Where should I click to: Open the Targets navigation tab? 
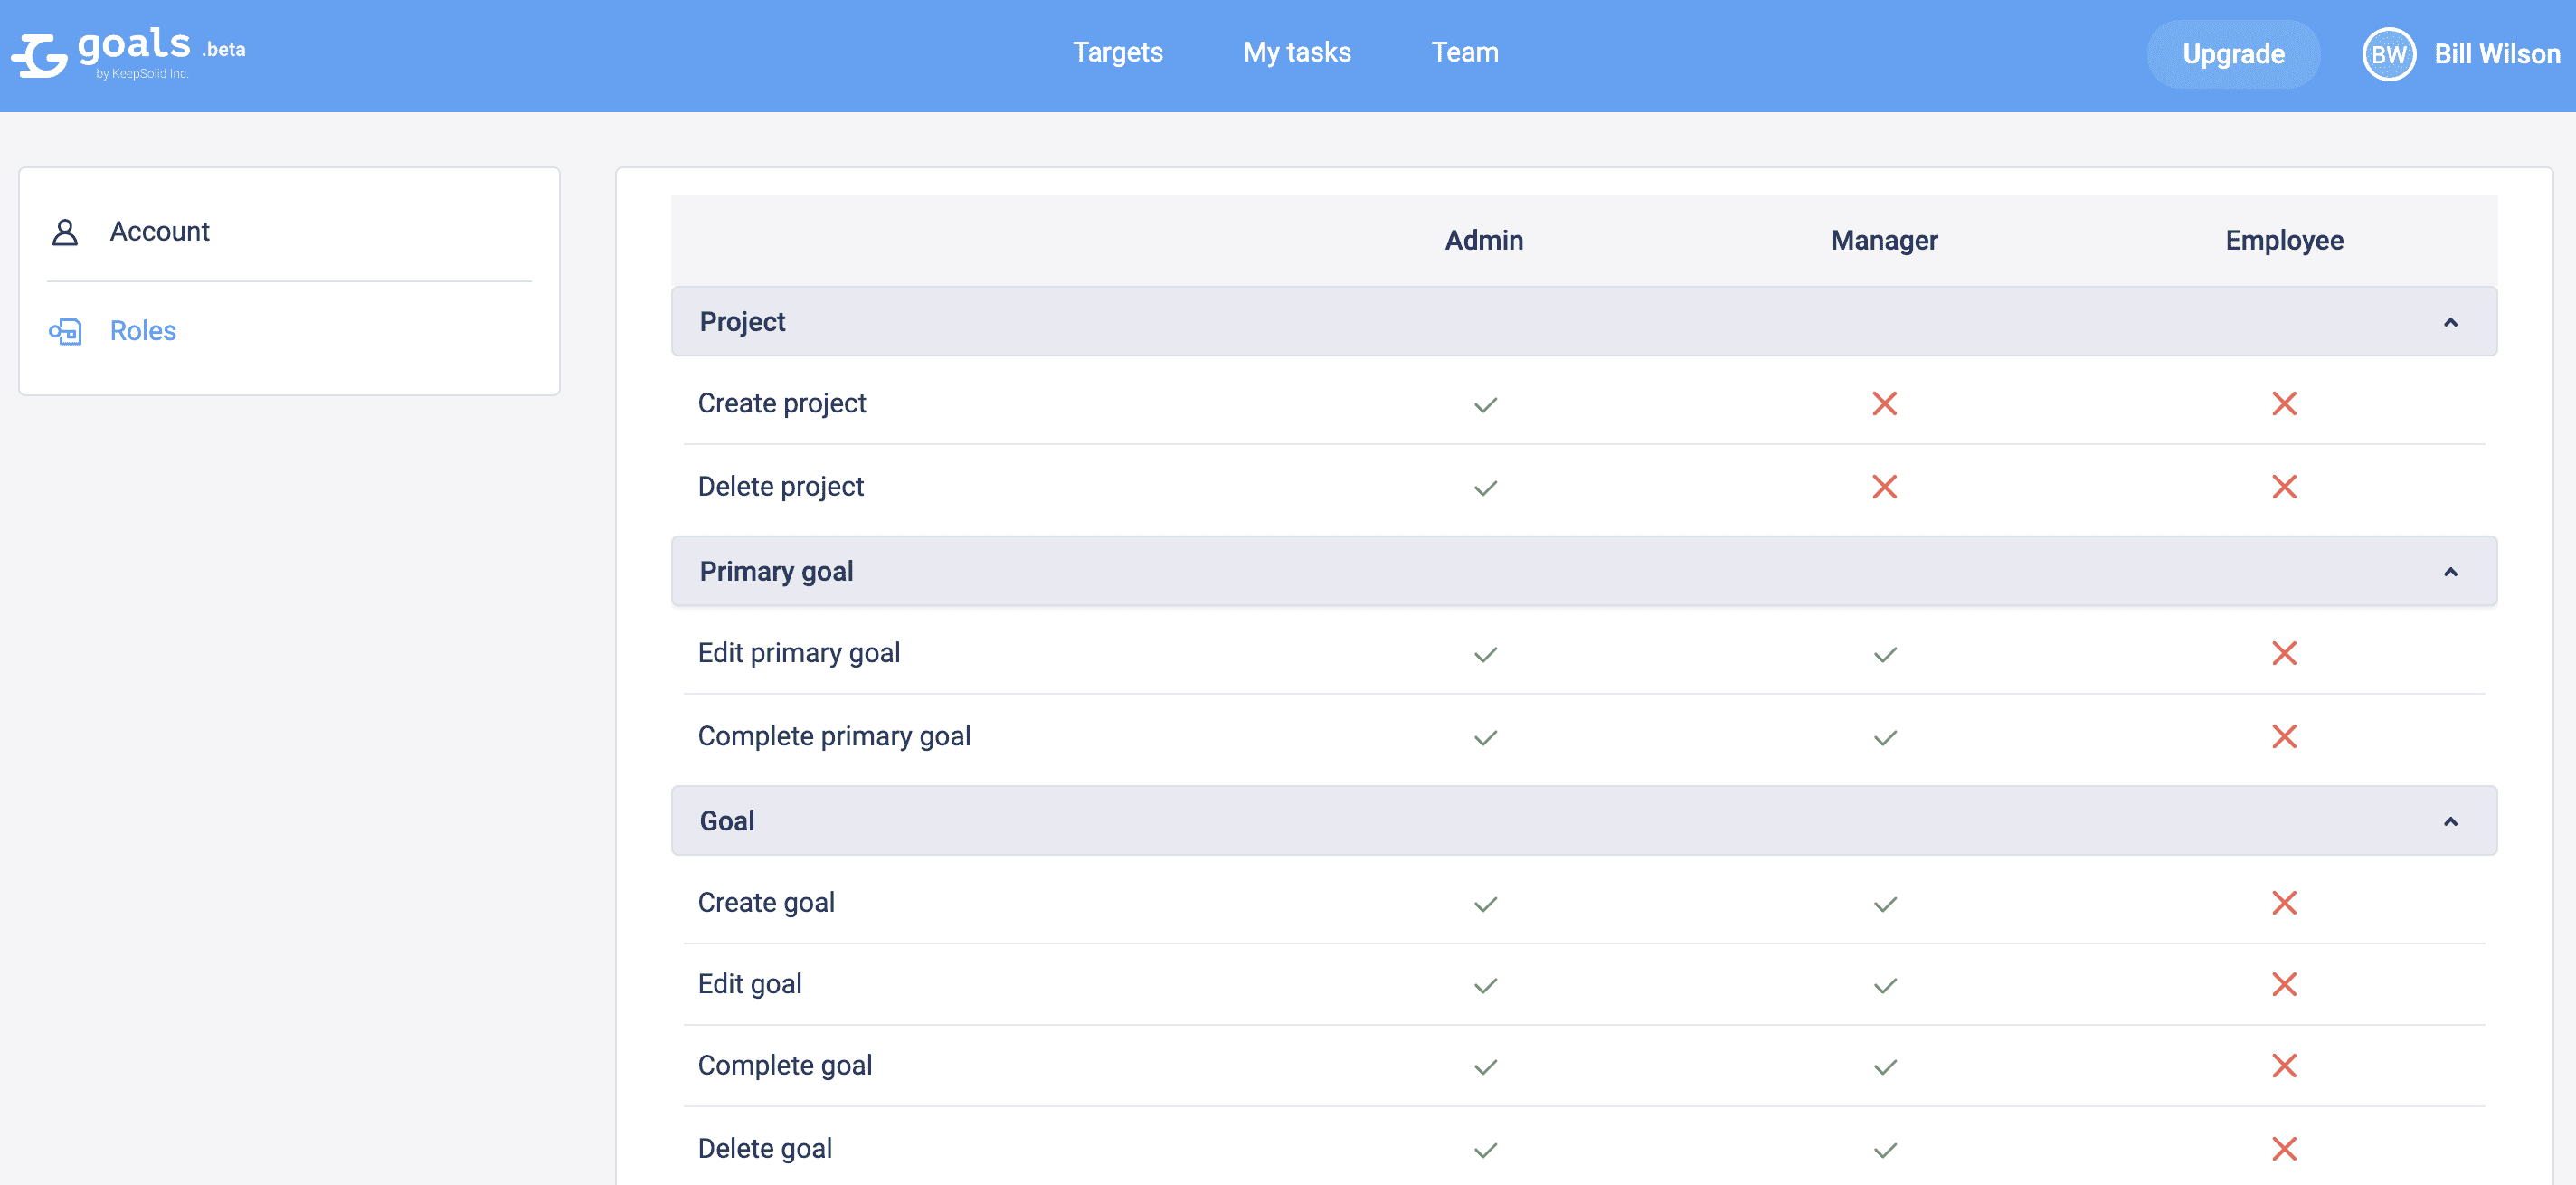tap(1117, 52)
